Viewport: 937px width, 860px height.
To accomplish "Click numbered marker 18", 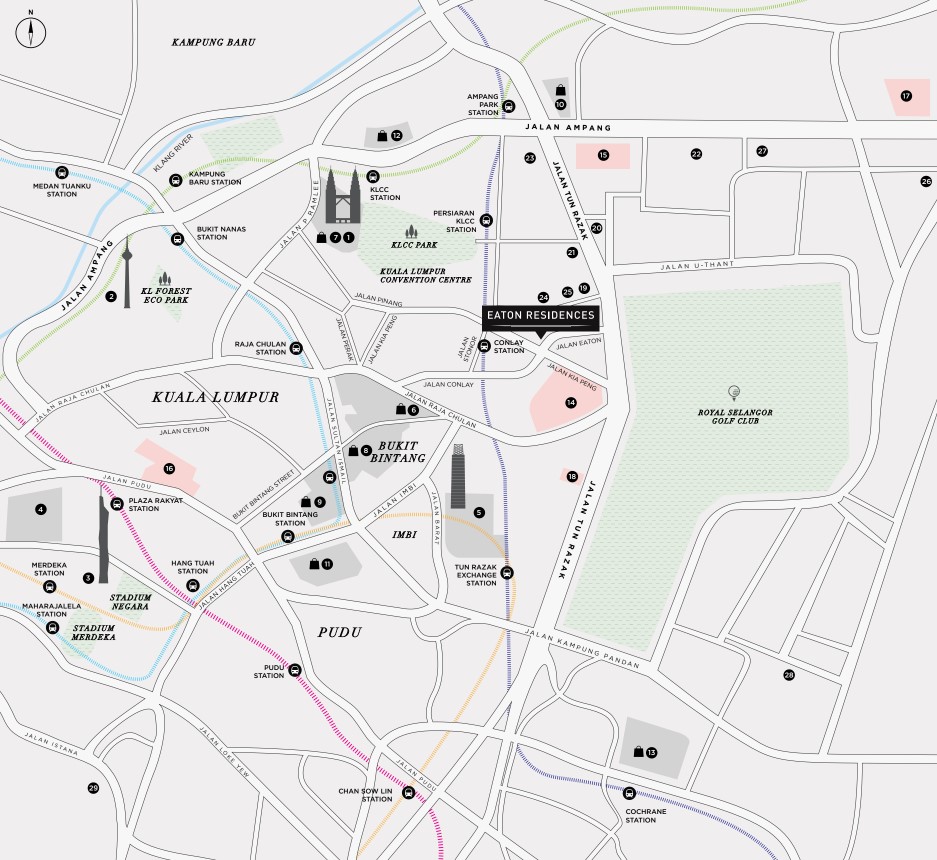I will [572, 477].
